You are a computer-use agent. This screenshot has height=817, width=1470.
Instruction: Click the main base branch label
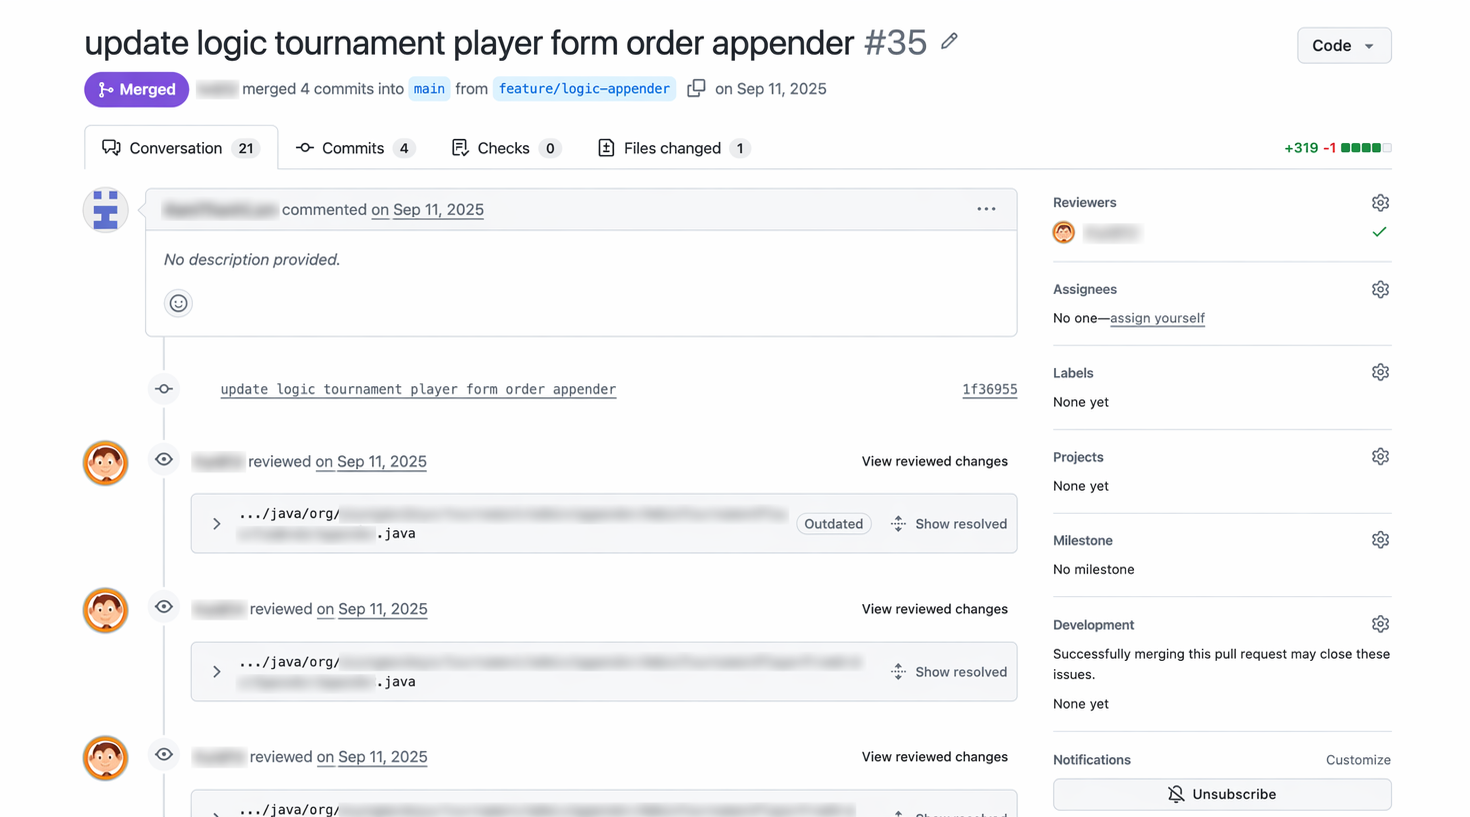tap(429, 89)
